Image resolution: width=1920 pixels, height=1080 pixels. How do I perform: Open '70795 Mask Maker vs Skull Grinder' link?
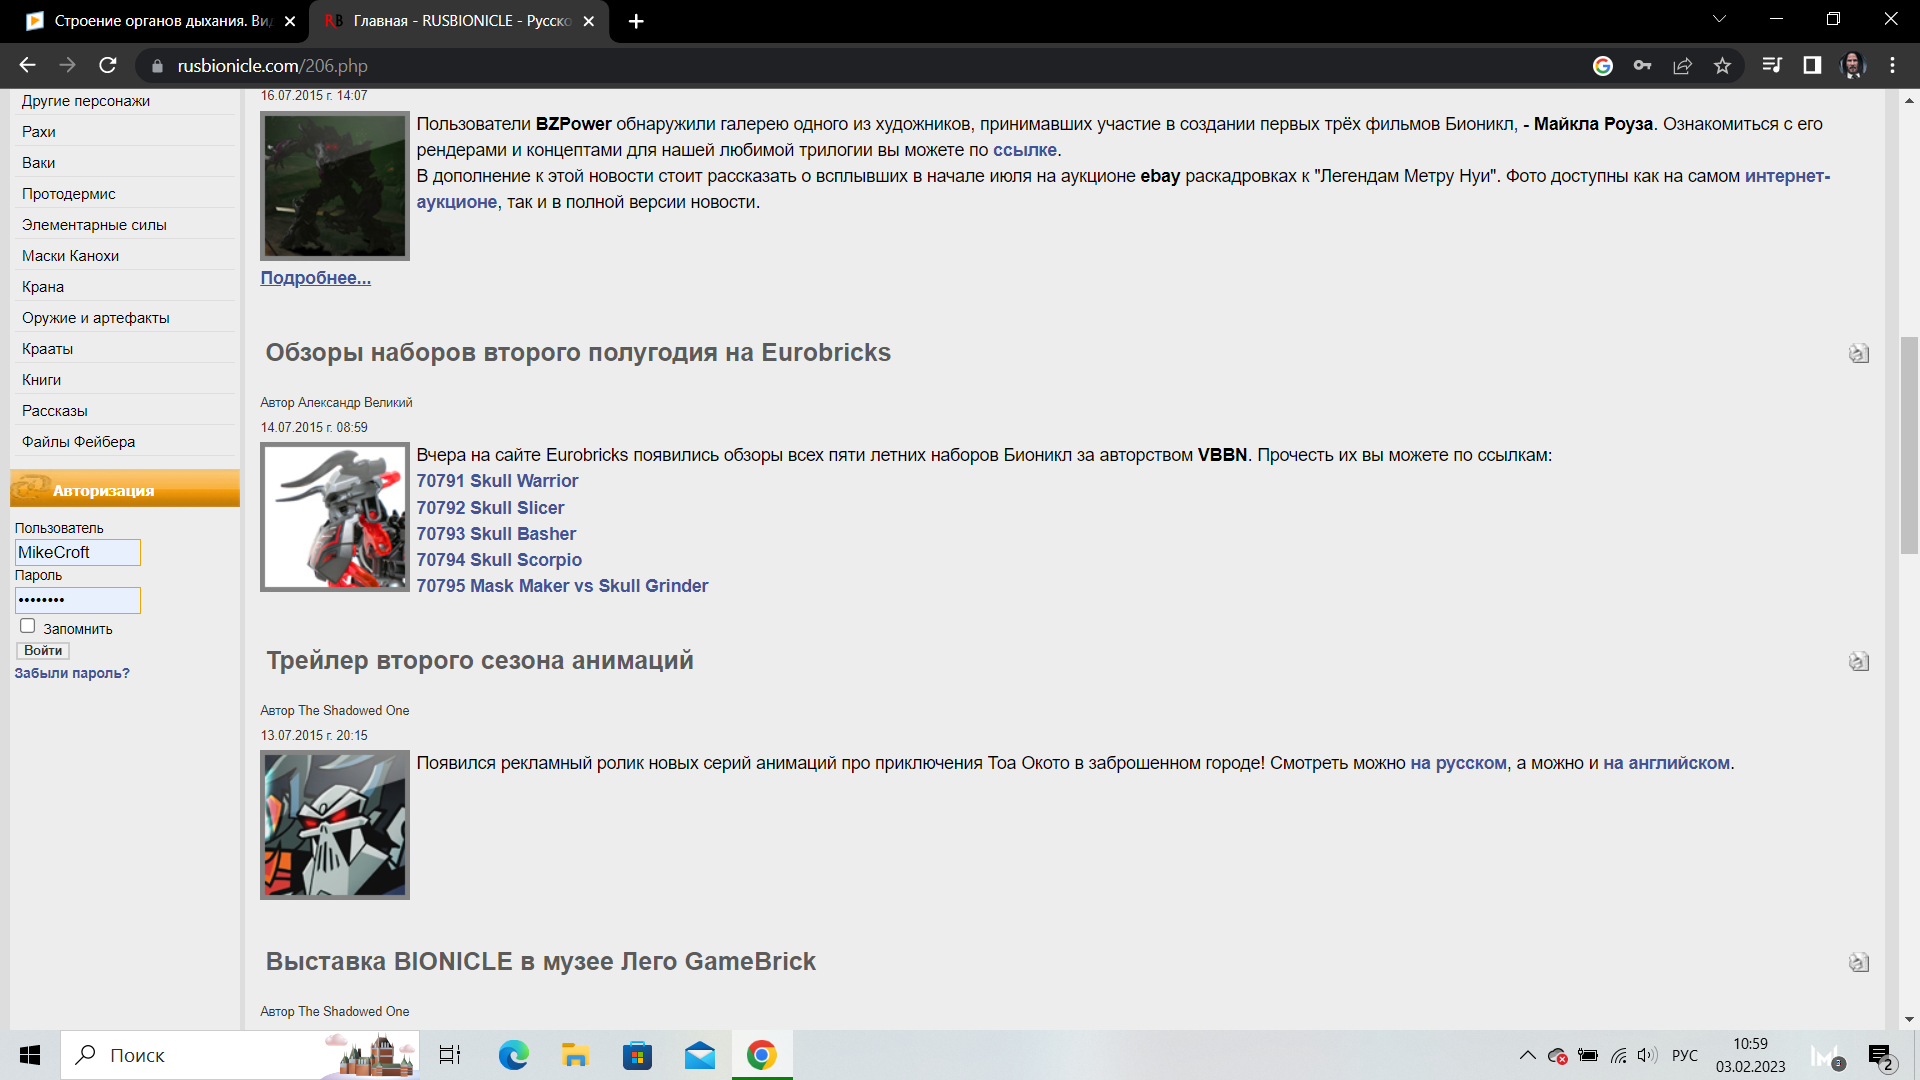tap(562, 586)
